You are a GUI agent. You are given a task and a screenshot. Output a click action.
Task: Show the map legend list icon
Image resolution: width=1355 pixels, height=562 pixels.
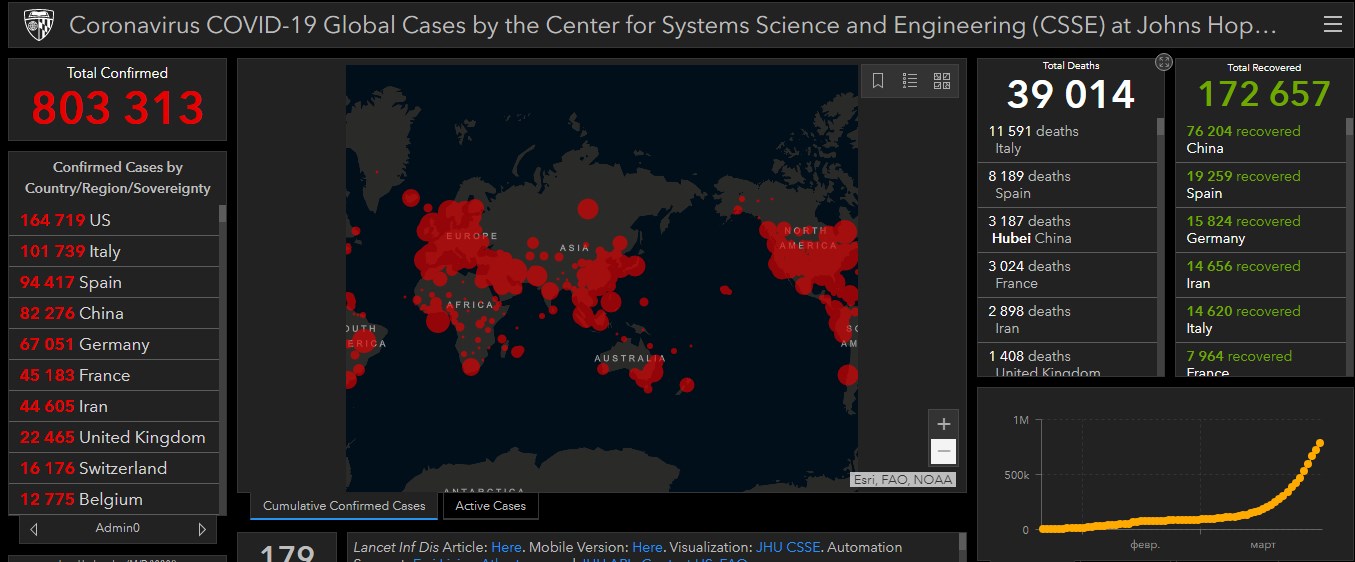tap(910, 81)
